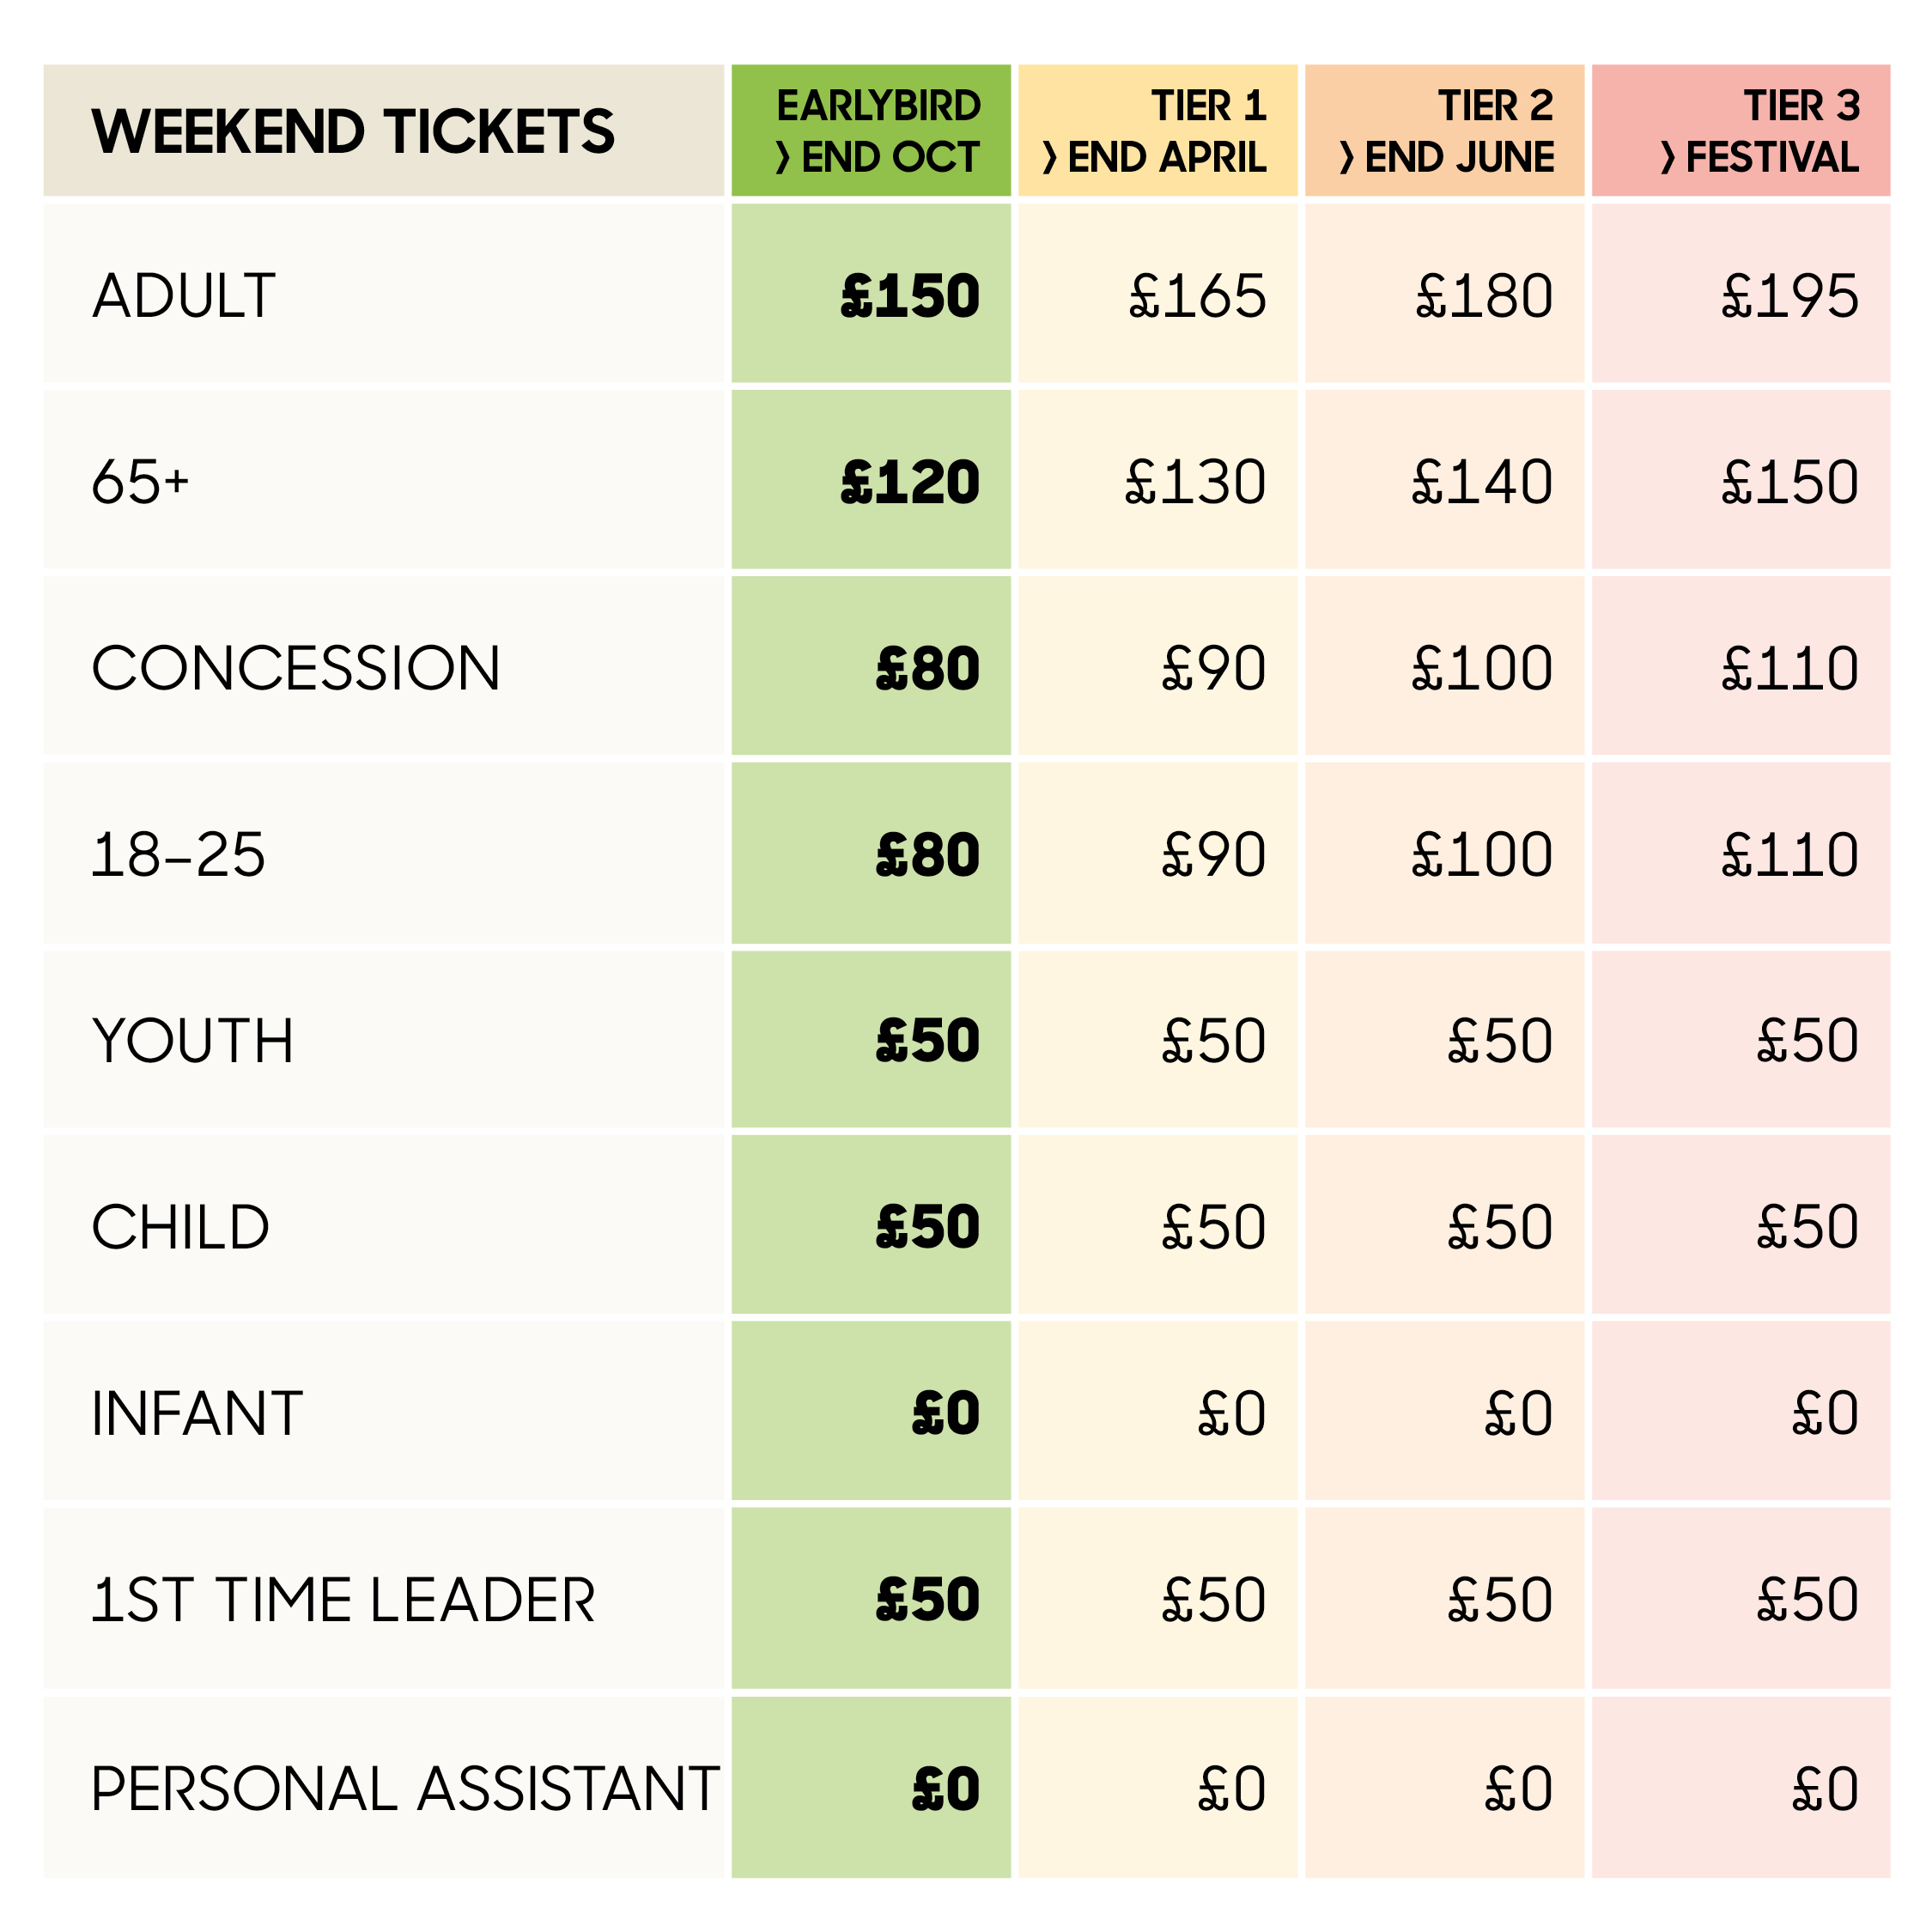The image size is (1932, 1932).
Task: Select the 18–25 row label
Action: [x=178, y=855]
